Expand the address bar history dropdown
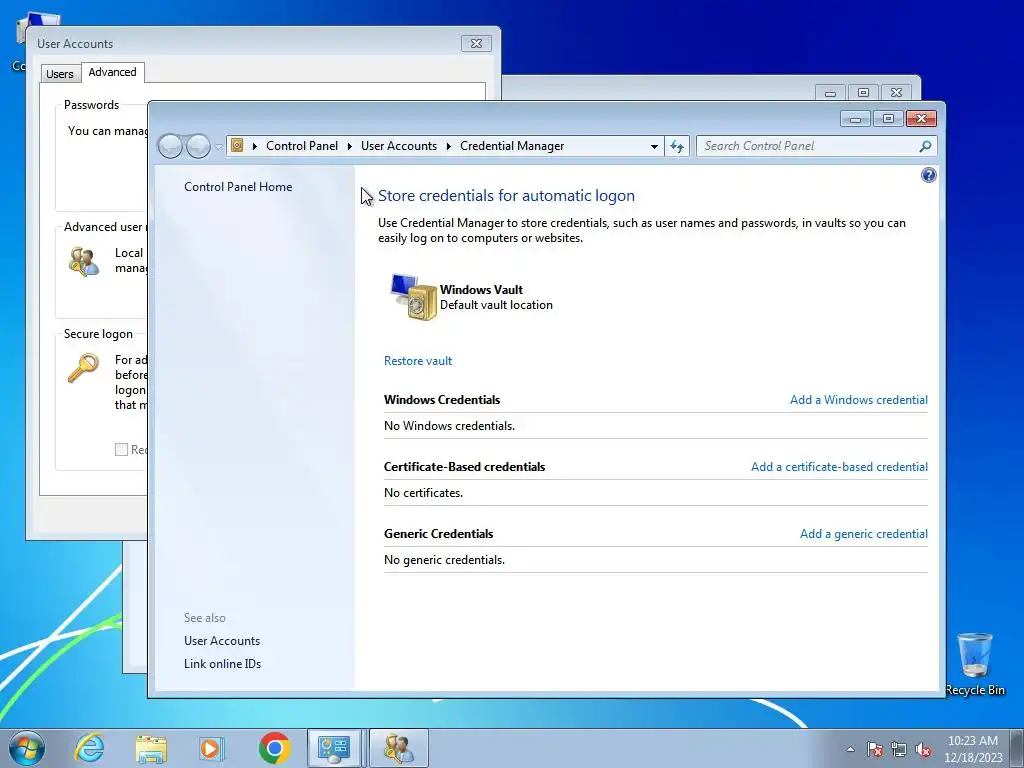 click(x=654, y=146)
